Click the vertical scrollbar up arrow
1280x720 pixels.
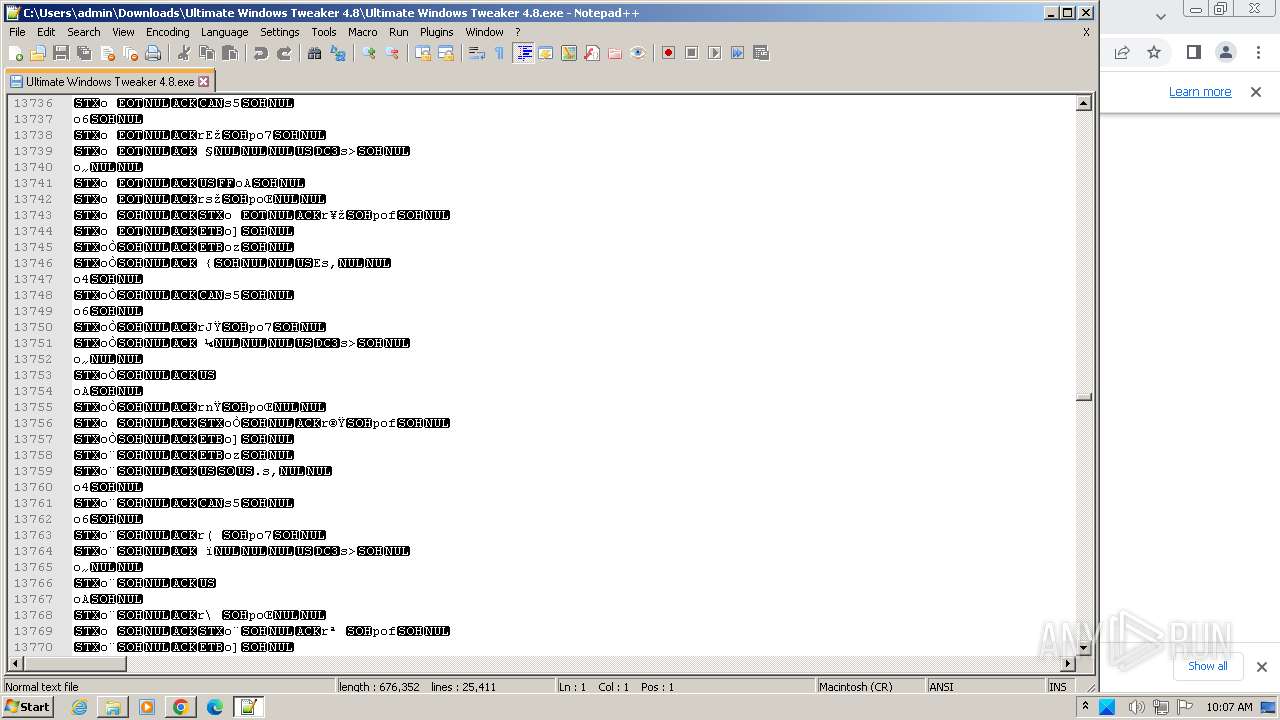pos(1083,103)
